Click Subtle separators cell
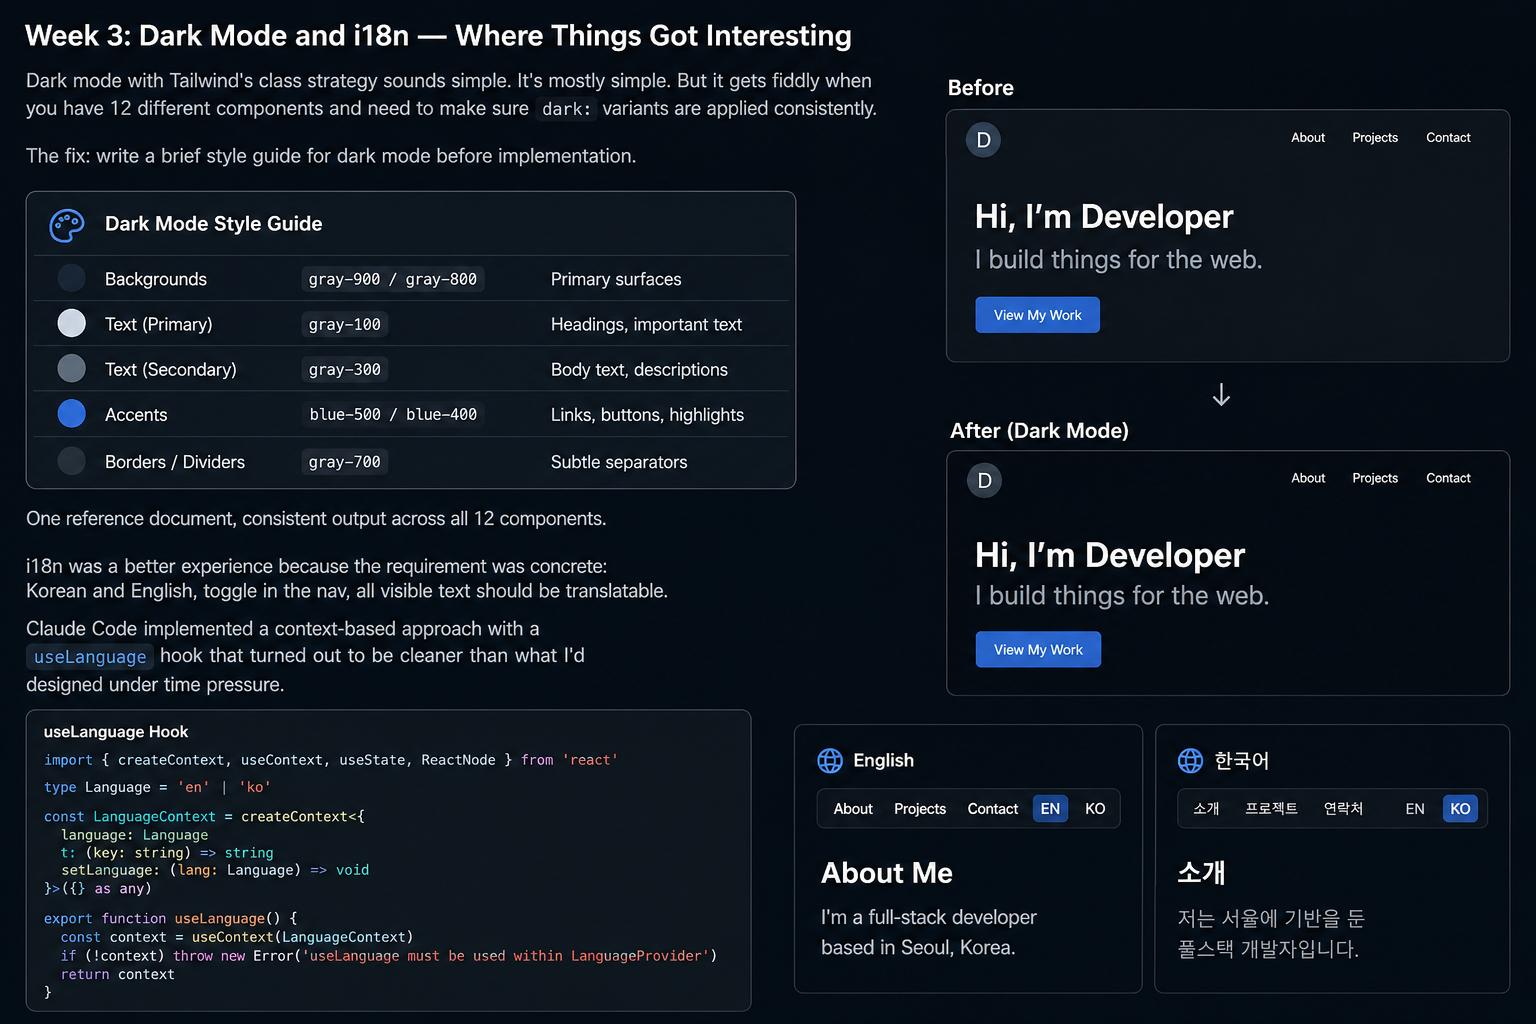The image size is (1536, 1024). pyautogui.click(x=619, y=462)
